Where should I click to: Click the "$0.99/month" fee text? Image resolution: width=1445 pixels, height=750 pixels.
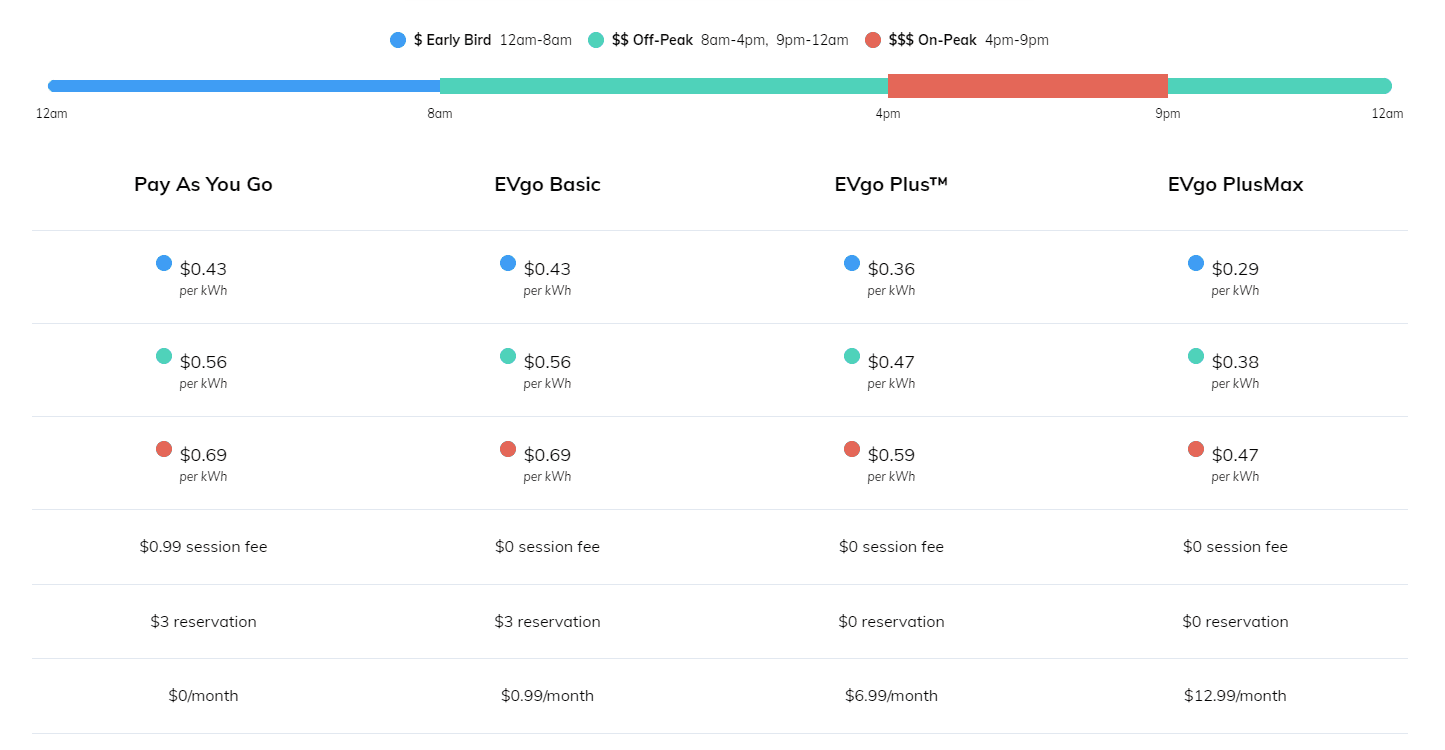point(548,696)
